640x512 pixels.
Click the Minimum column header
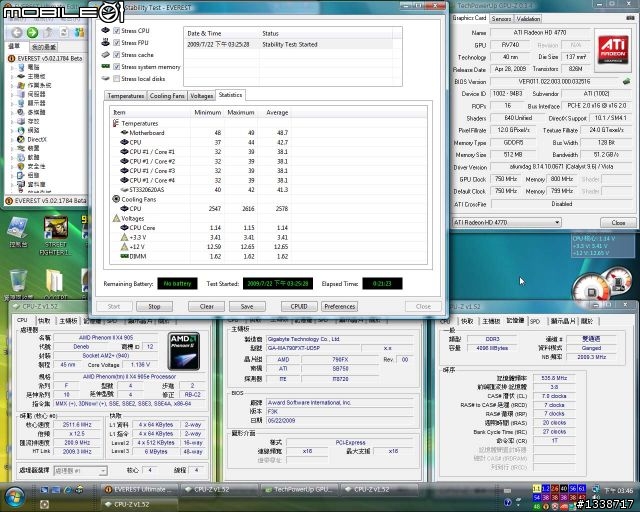coord(207,112)
